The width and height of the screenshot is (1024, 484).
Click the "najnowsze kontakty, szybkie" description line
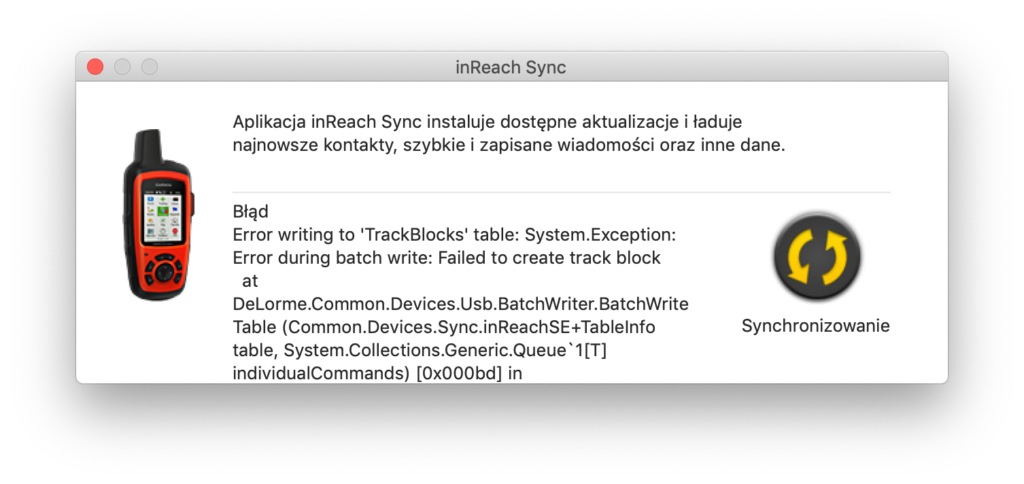click(x=509, y=145)
